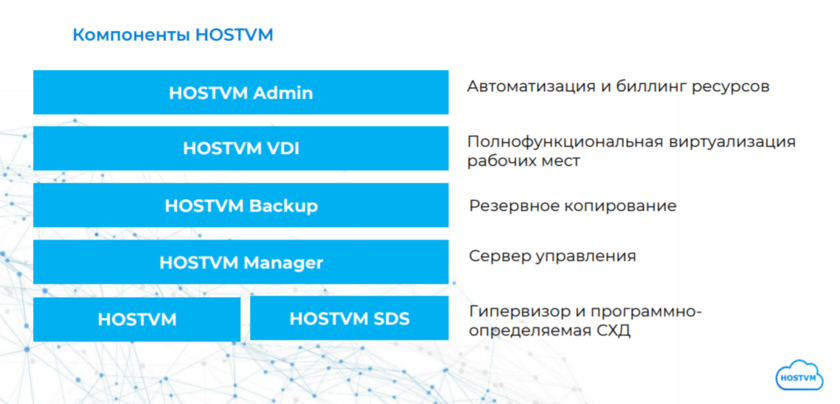Select the HOSTVM Admin block

point(240,93)
